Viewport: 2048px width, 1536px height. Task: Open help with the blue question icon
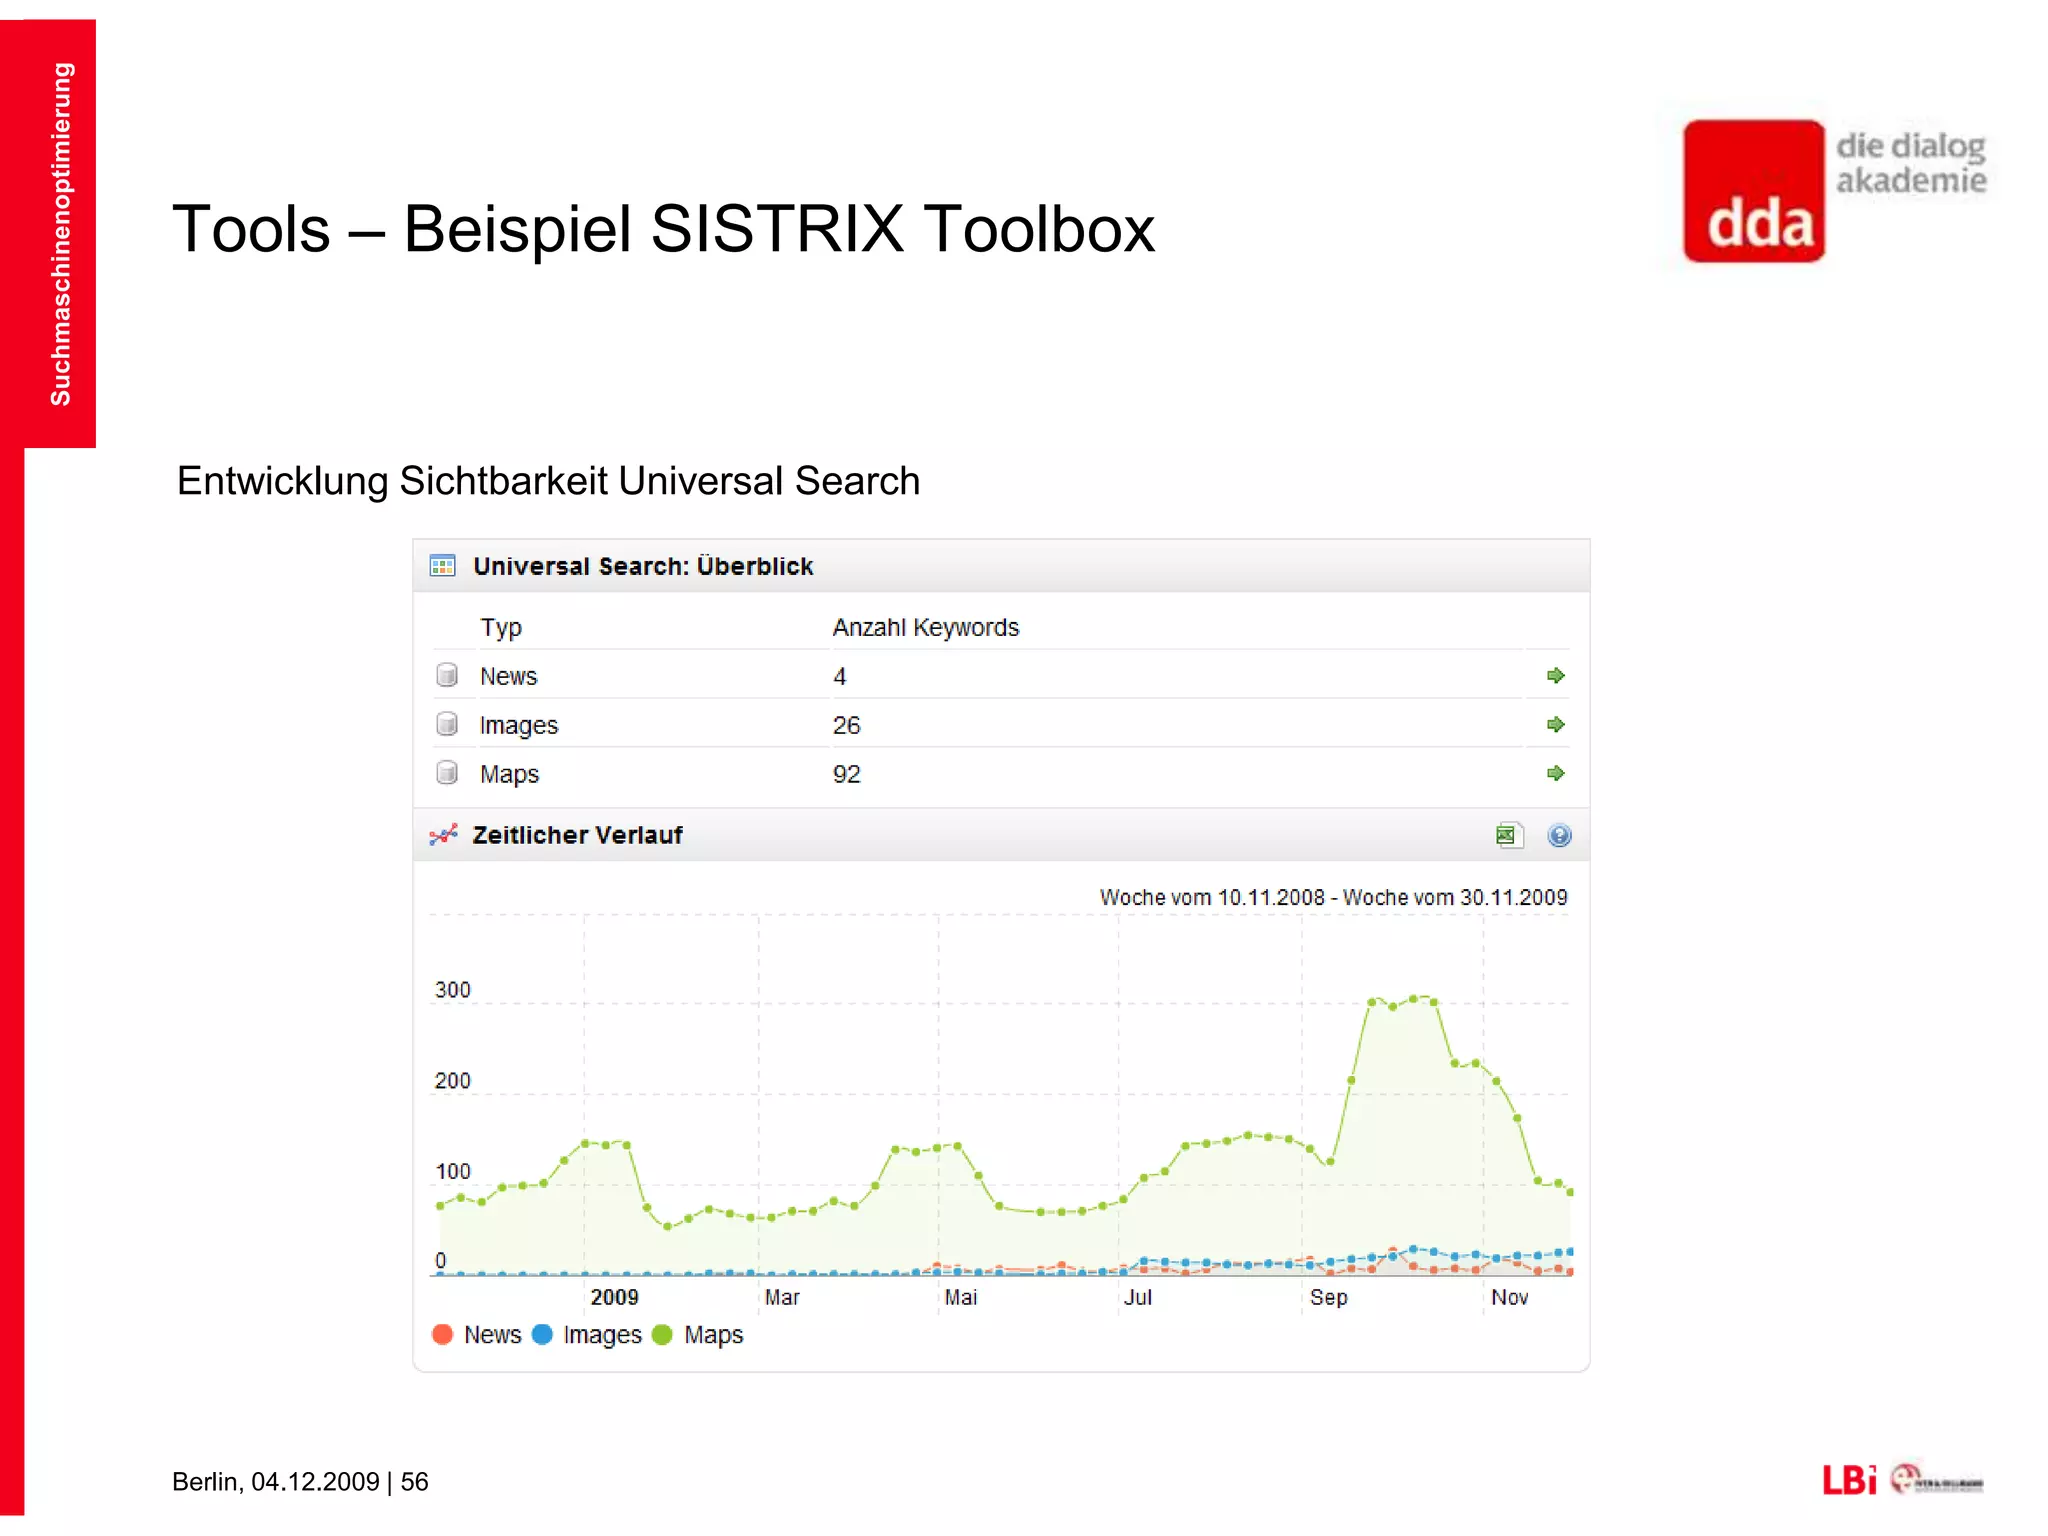click(1559, 835)
